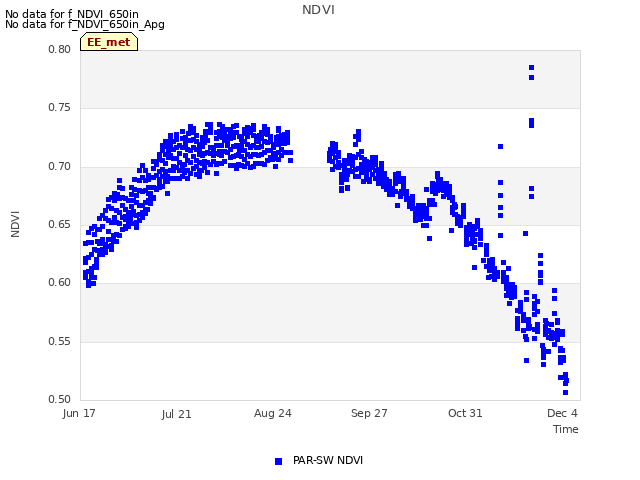The height and width of the screenshot is (480, 640).
Task: Click the highest outlier data point near 0.78
Action: (531, 68)
